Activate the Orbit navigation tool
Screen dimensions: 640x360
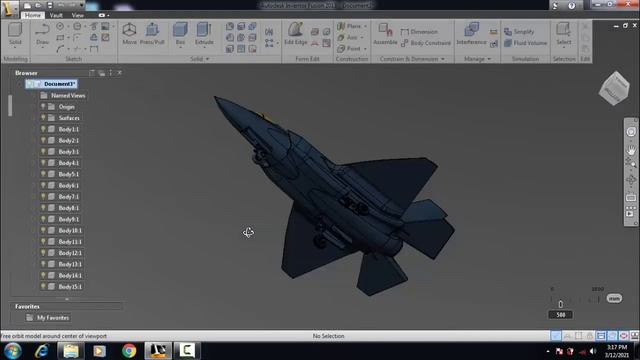631,180
